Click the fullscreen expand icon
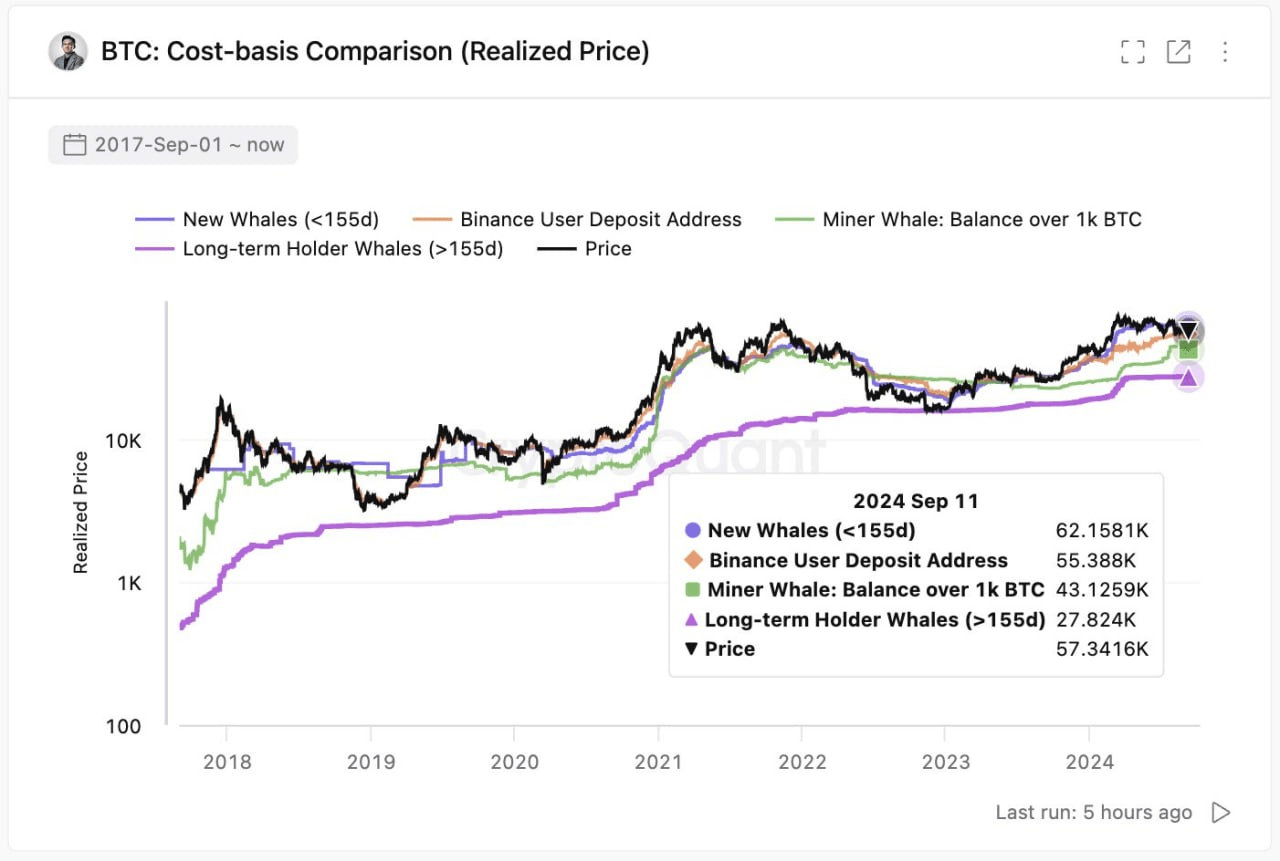The height and width of the screenshot is (861, 1280). (x=1132, y=52)
